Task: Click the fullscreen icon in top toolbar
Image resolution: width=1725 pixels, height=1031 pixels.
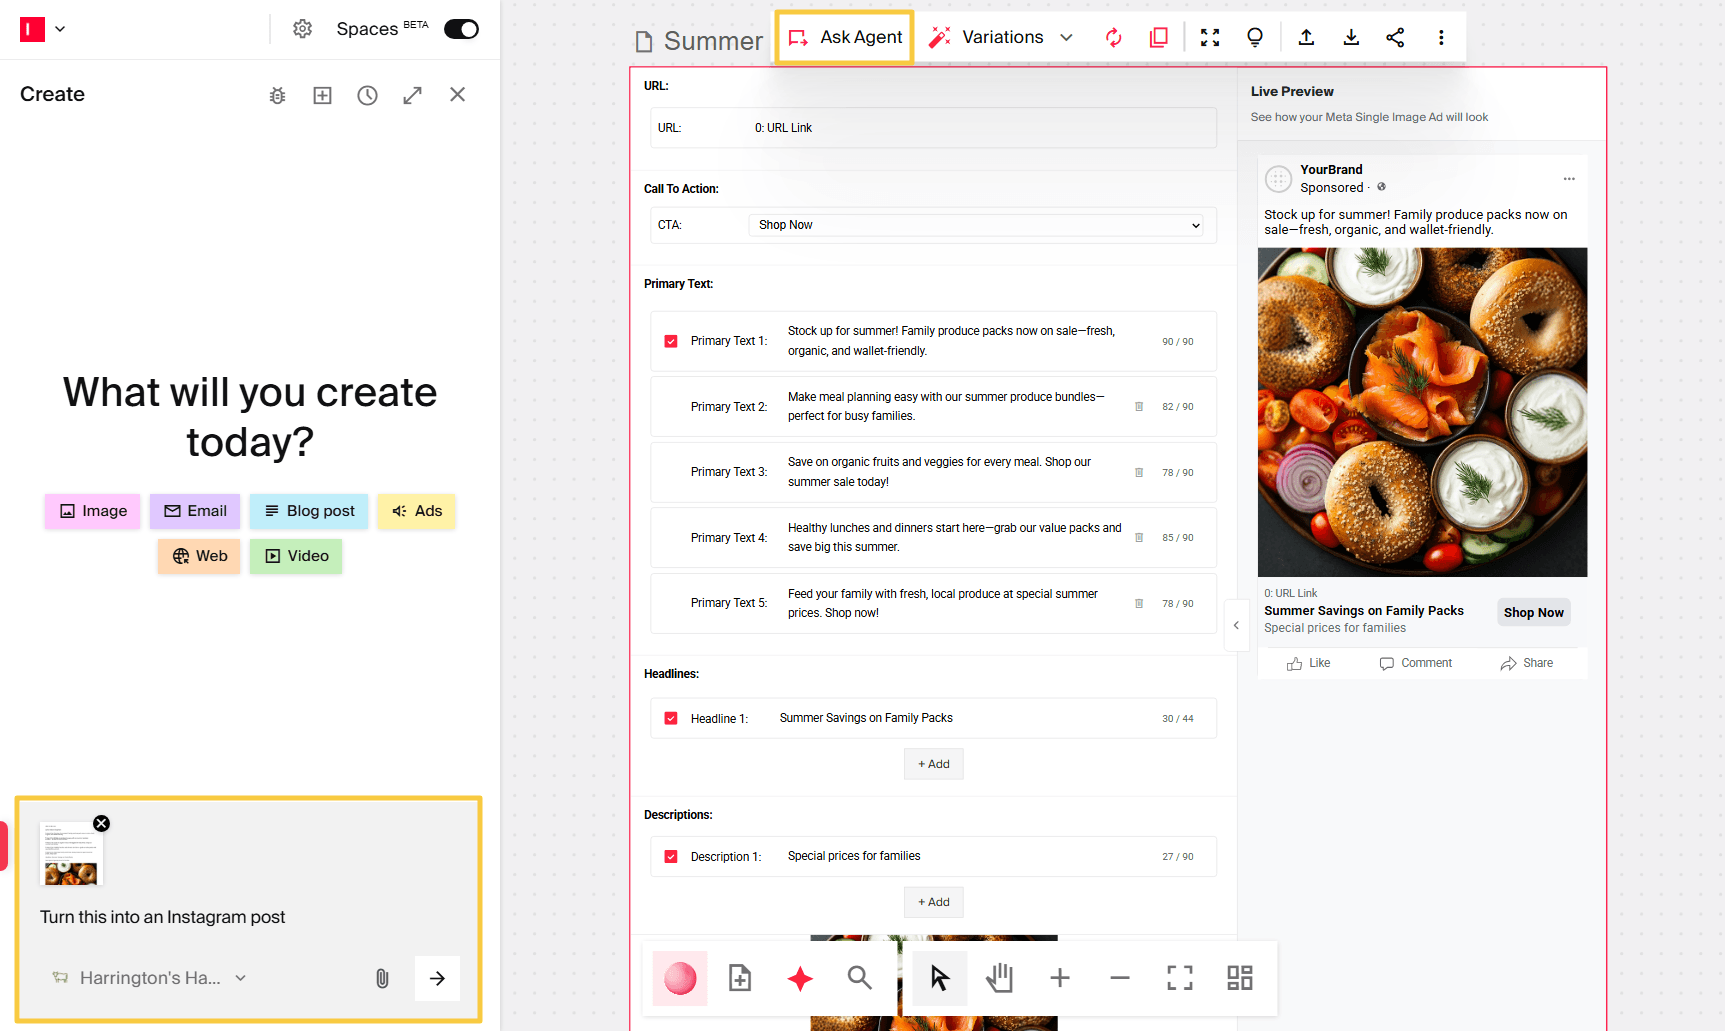Action: tap(1210, 37)
